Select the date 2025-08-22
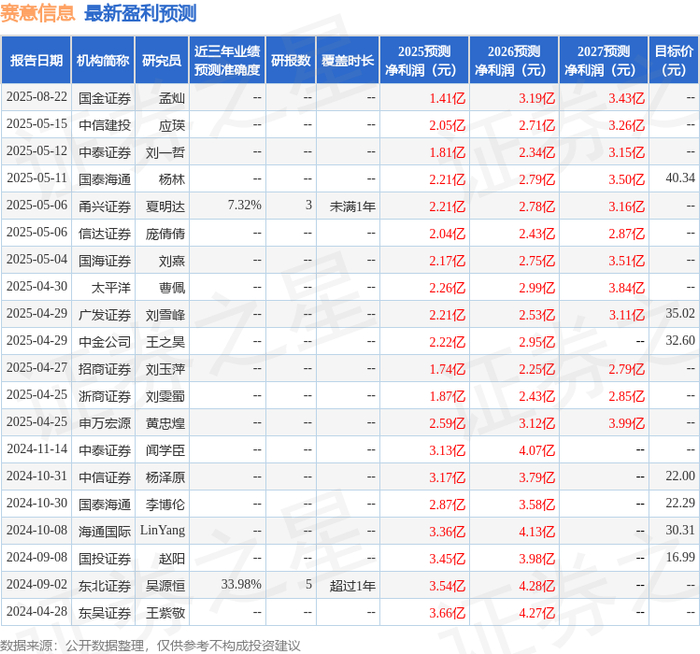Image resolution: width=700 pixels, height=654 pixels. click(37, 97)
